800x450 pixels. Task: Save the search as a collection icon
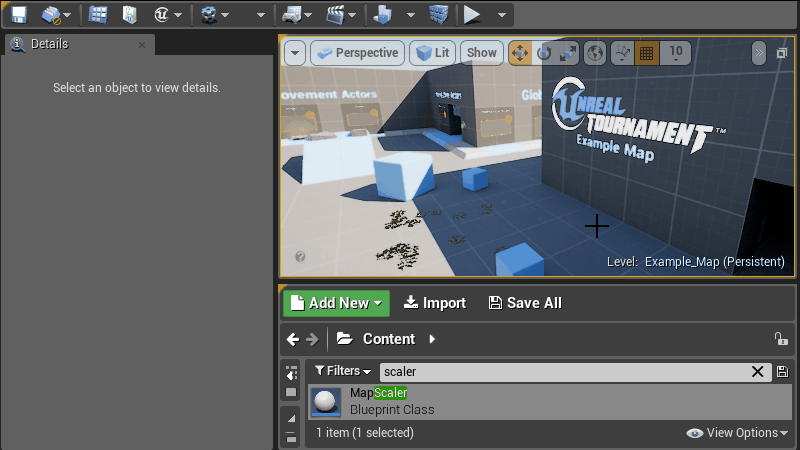782,372
